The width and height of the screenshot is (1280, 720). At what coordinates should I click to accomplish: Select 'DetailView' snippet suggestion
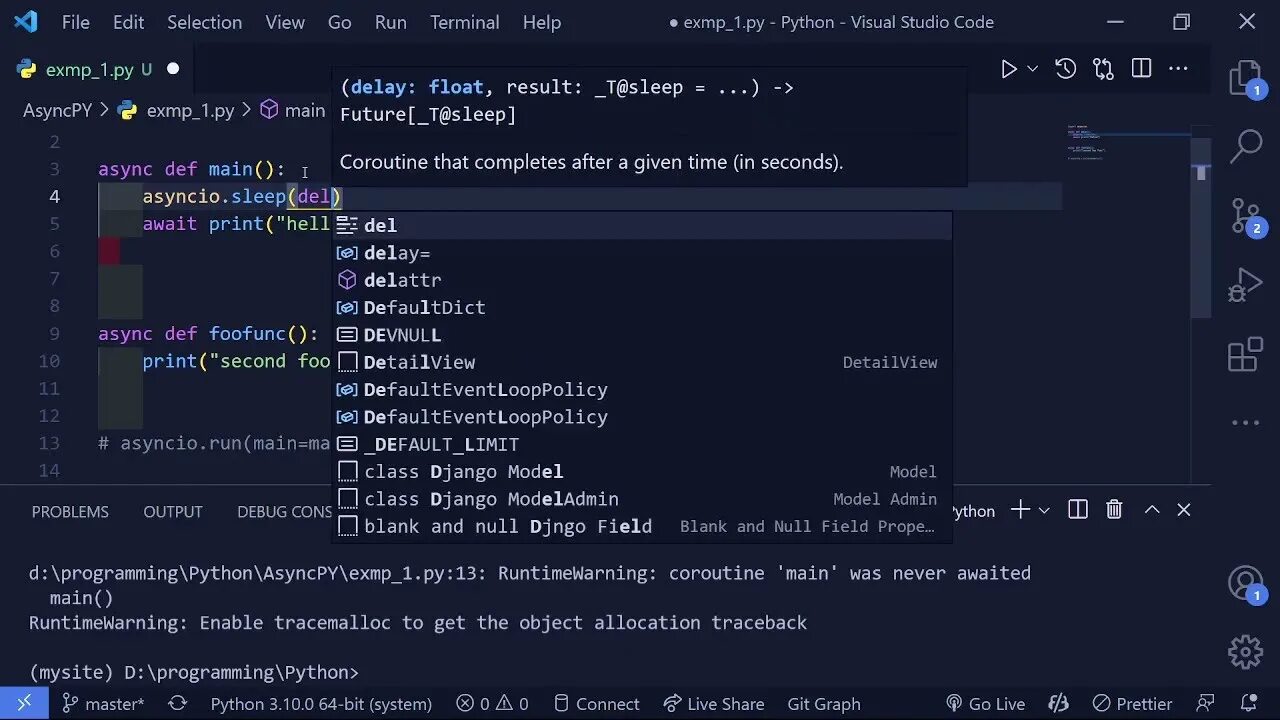pos(642,362)
